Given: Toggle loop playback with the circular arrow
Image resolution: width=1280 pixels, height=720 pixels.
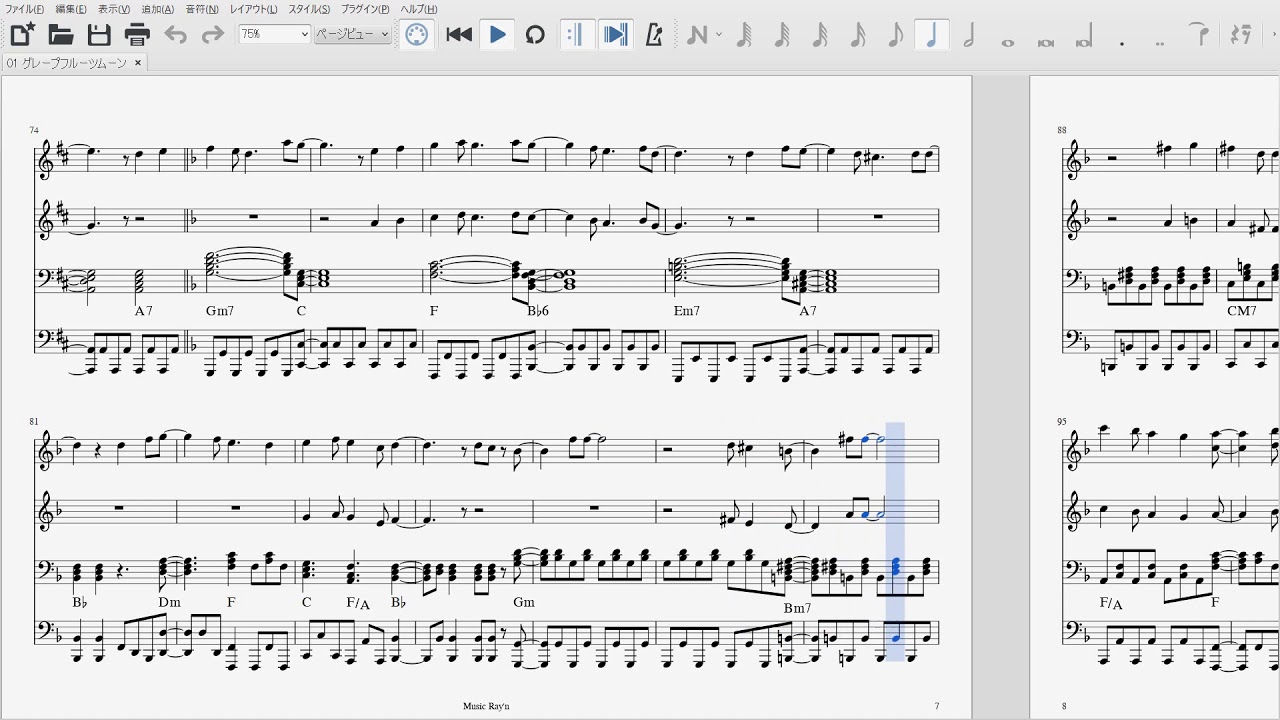Looking at the screenshot, I should coord(535,35).
